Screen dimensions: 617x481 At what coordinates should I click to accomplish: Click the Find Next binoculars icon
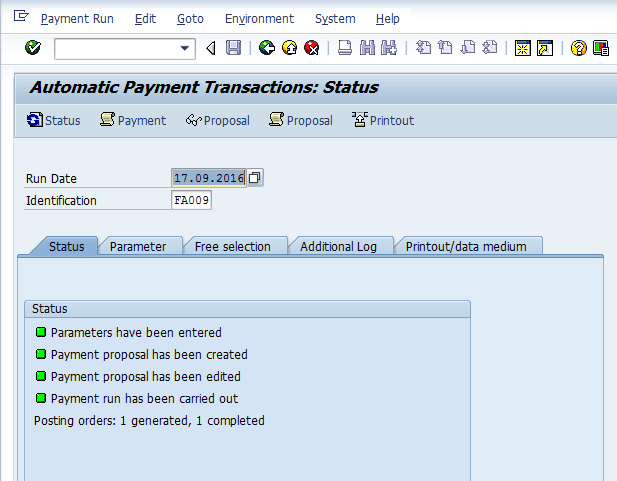tap(389, 48)
